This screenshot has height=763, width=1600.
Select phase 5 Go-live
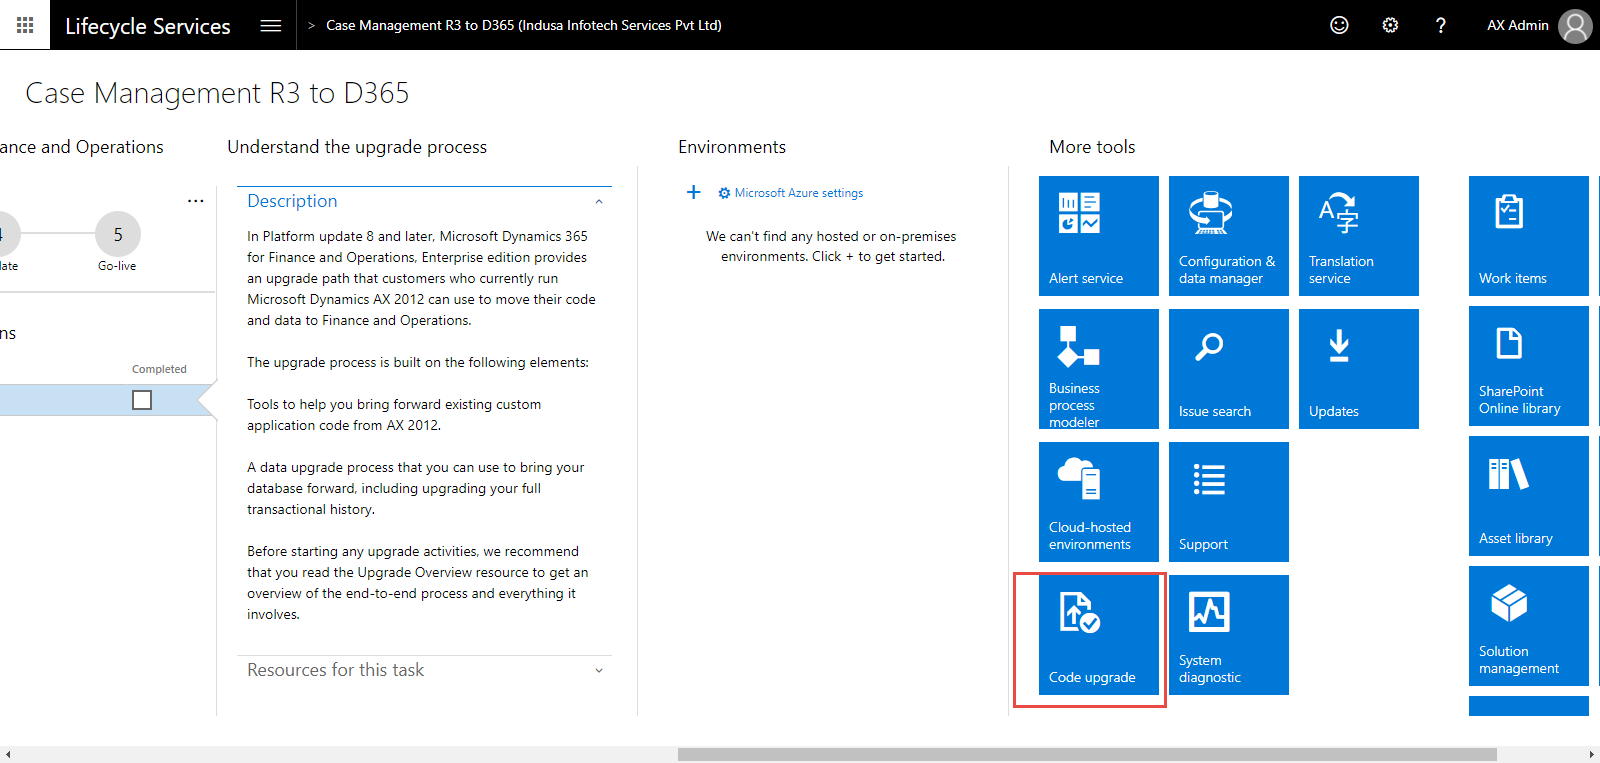[x=118, y=235]
